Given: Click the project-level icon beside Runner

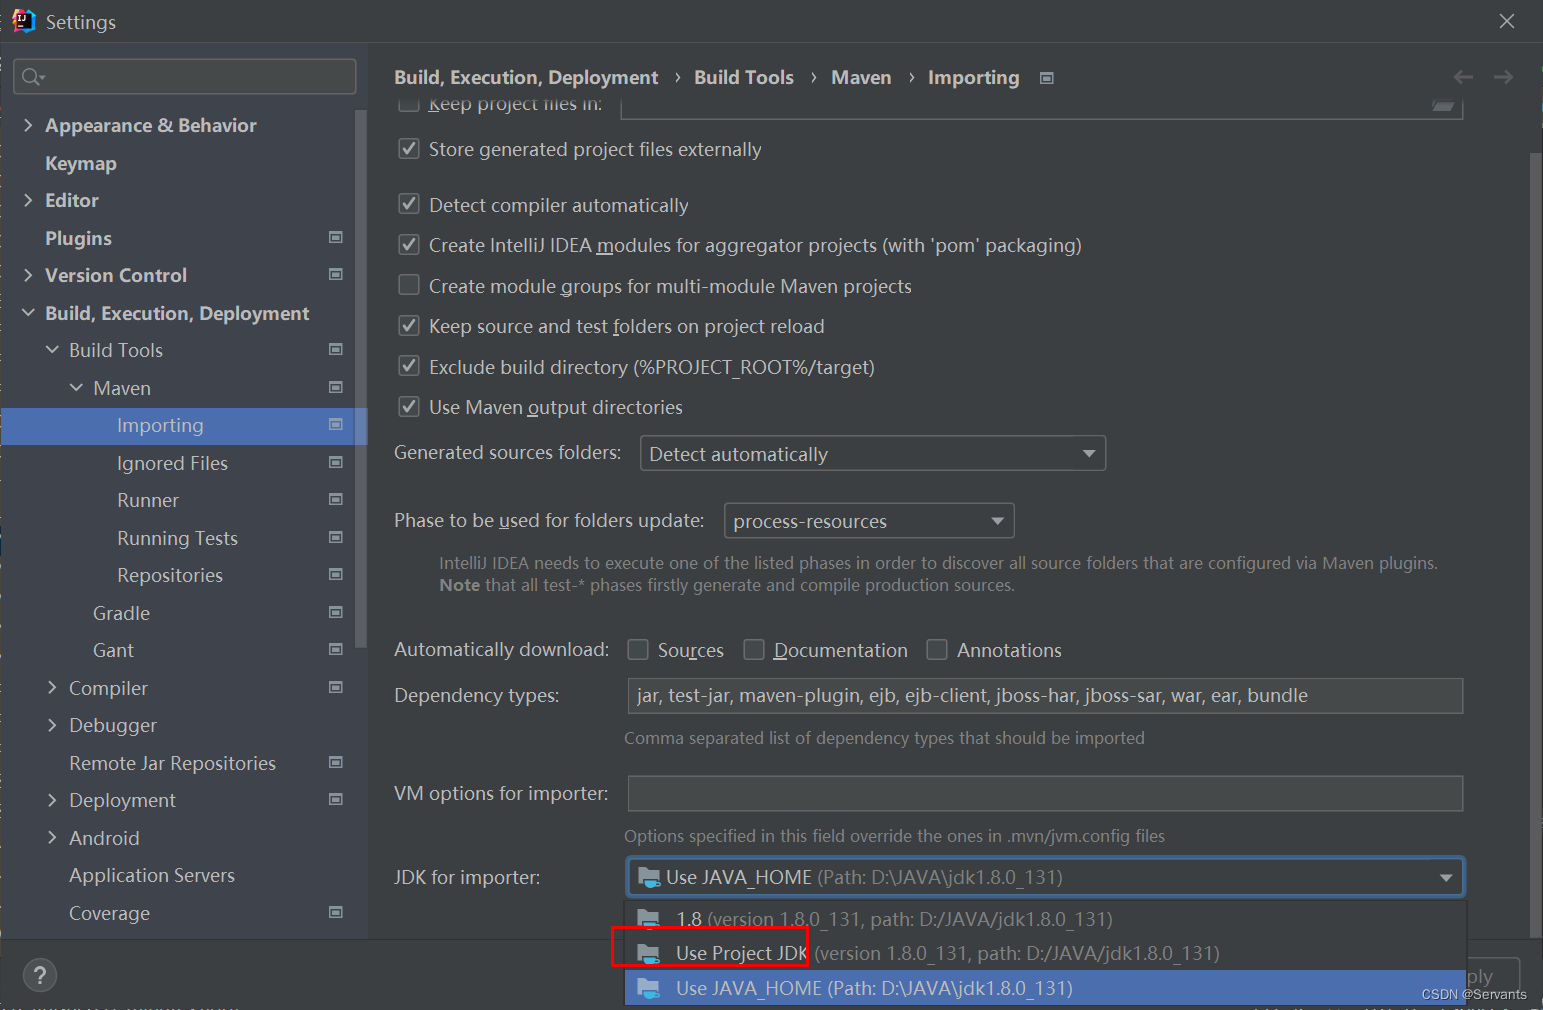Looking at the screenshot, I should point(336,499).
